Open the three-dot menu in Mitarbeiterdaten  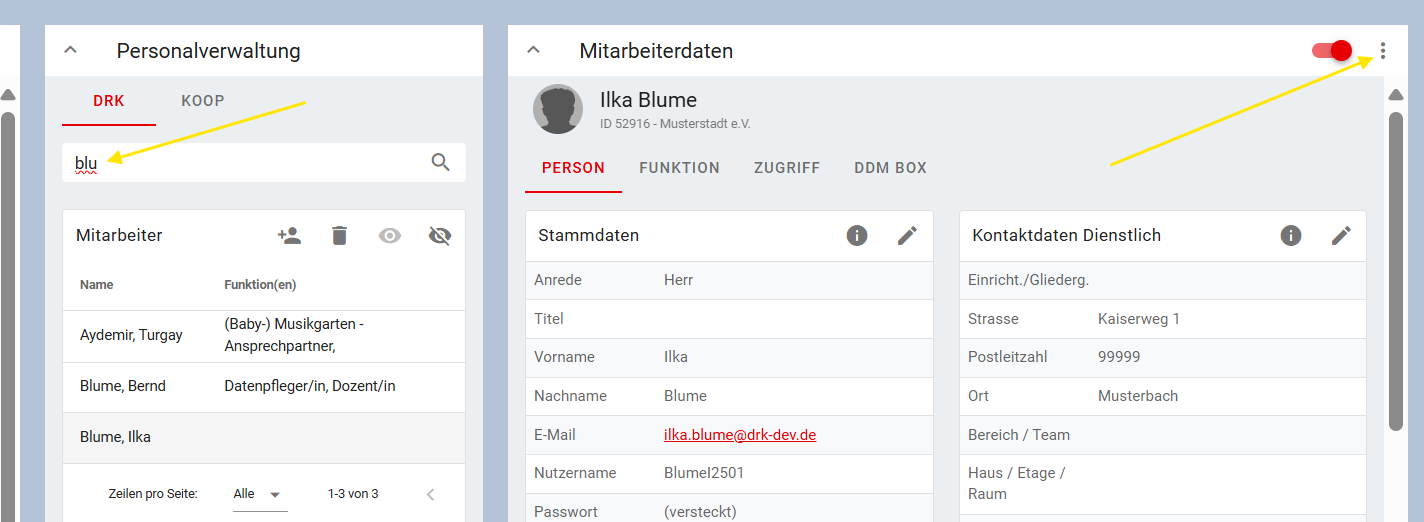click(1383, 50)
